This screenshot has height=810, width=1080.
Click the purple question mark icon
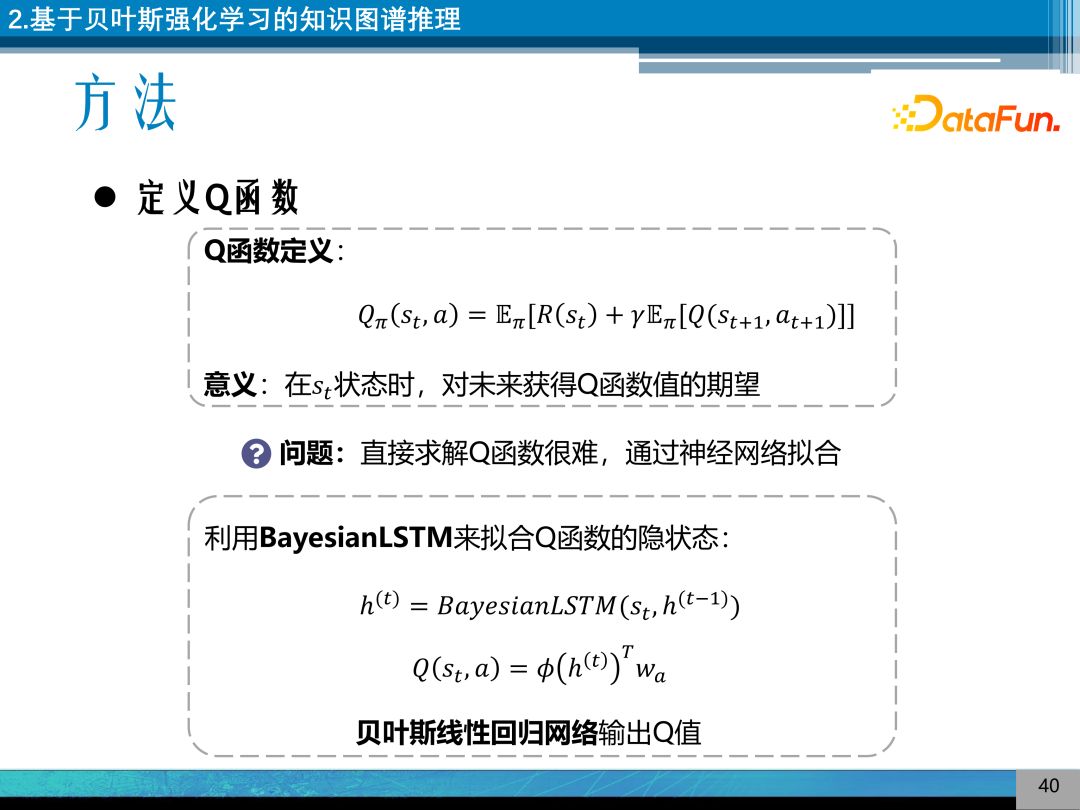click(256, 453)
